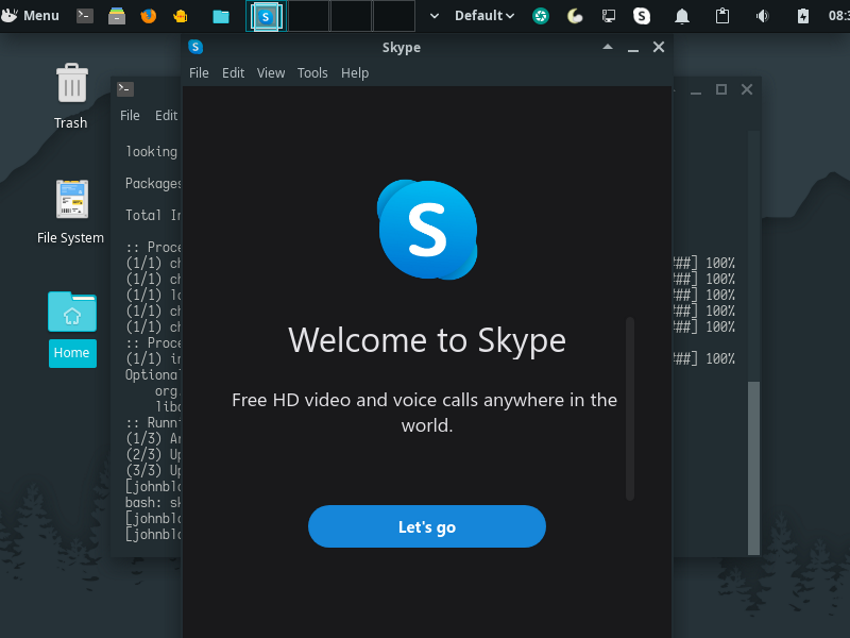
Task: Open the Skype File menu
Action: coord(198,73)
